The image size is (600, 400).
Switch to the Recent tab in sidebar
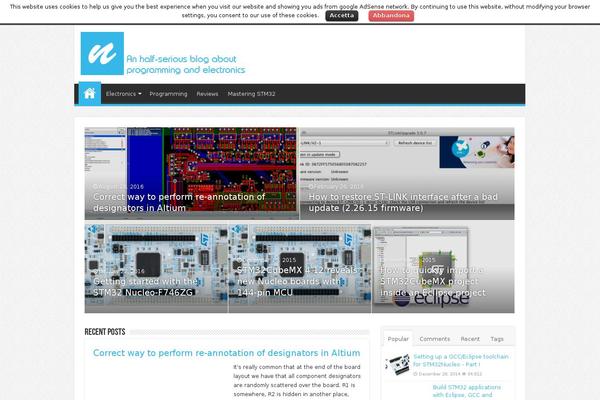[470, 339]
